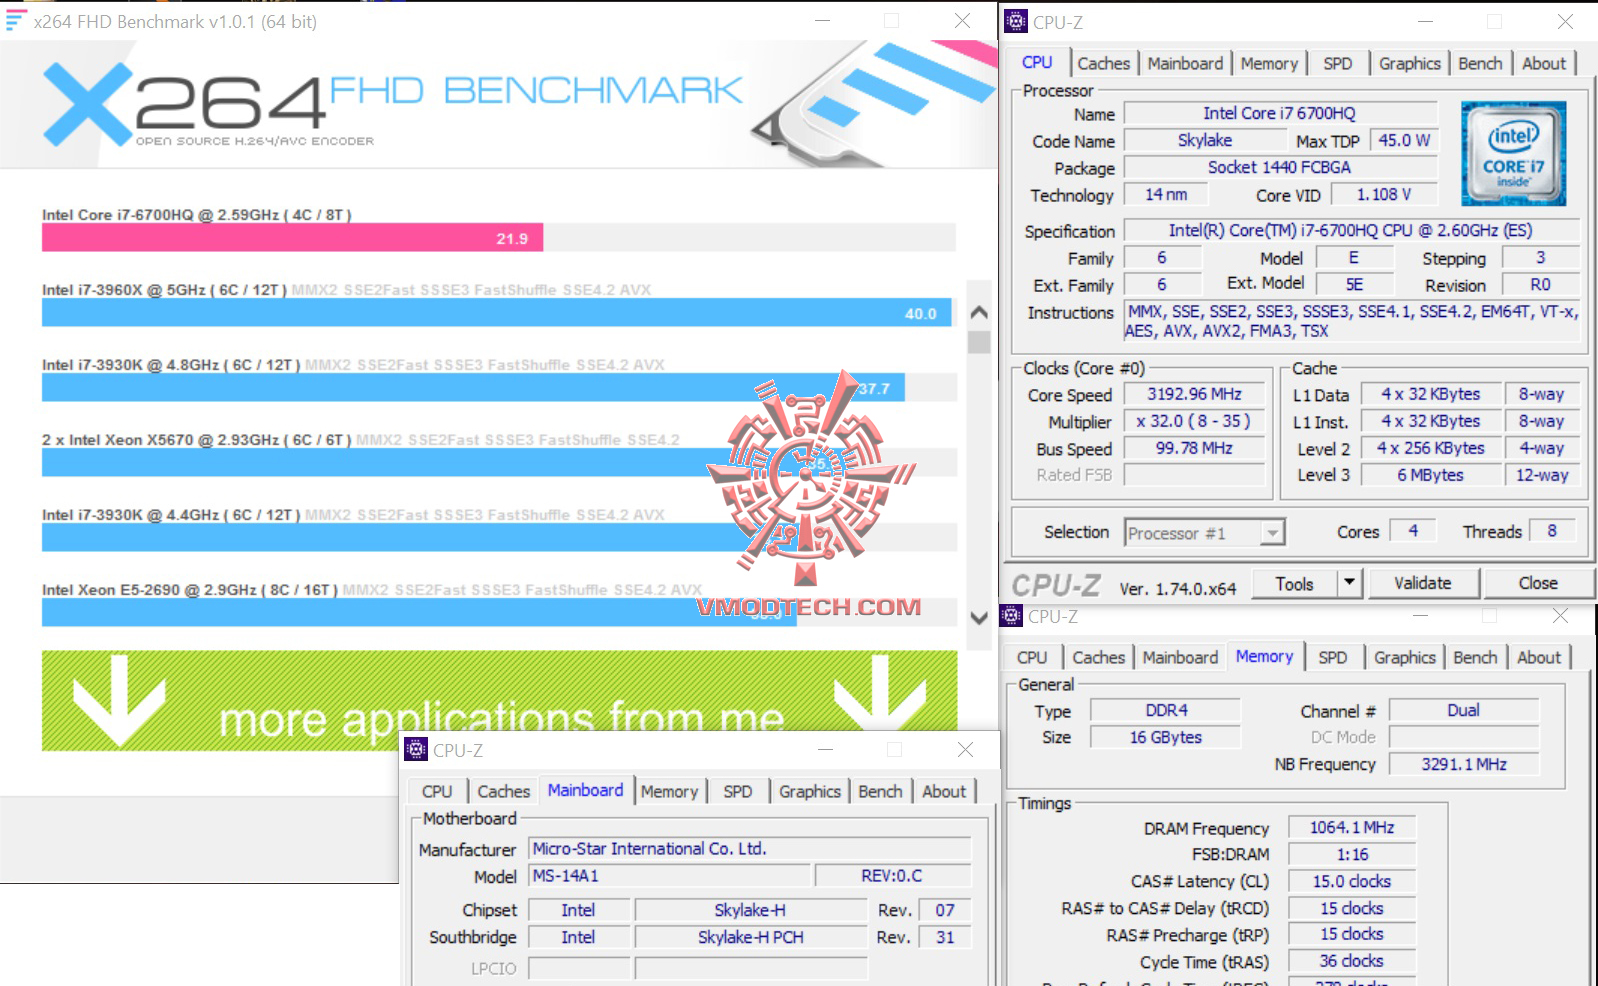1598x986 pixels.
Task: Click the Intel Core i7 inside logo
Action: 1513,153
